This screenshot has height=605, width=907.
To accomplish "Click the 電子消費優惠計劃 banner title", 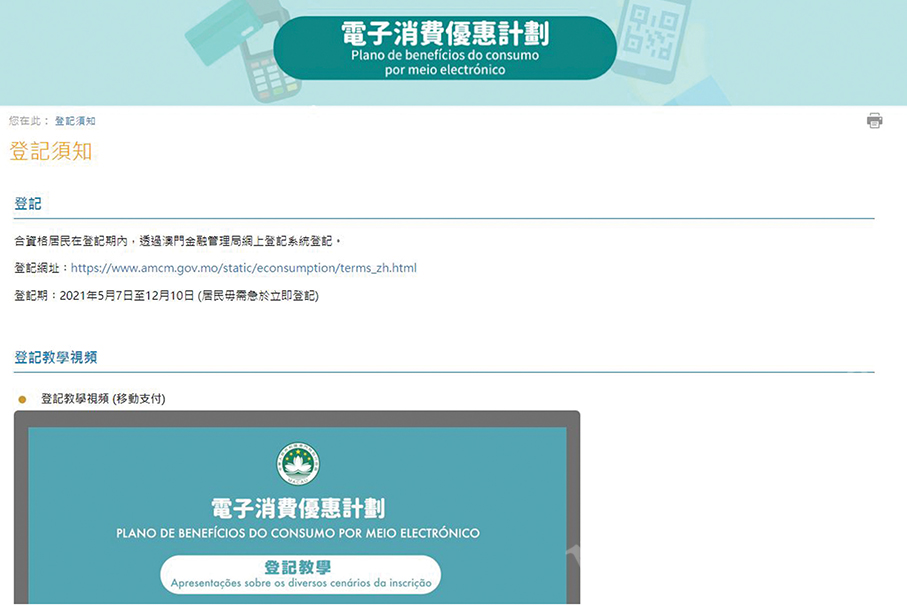I will coord(444,33).
